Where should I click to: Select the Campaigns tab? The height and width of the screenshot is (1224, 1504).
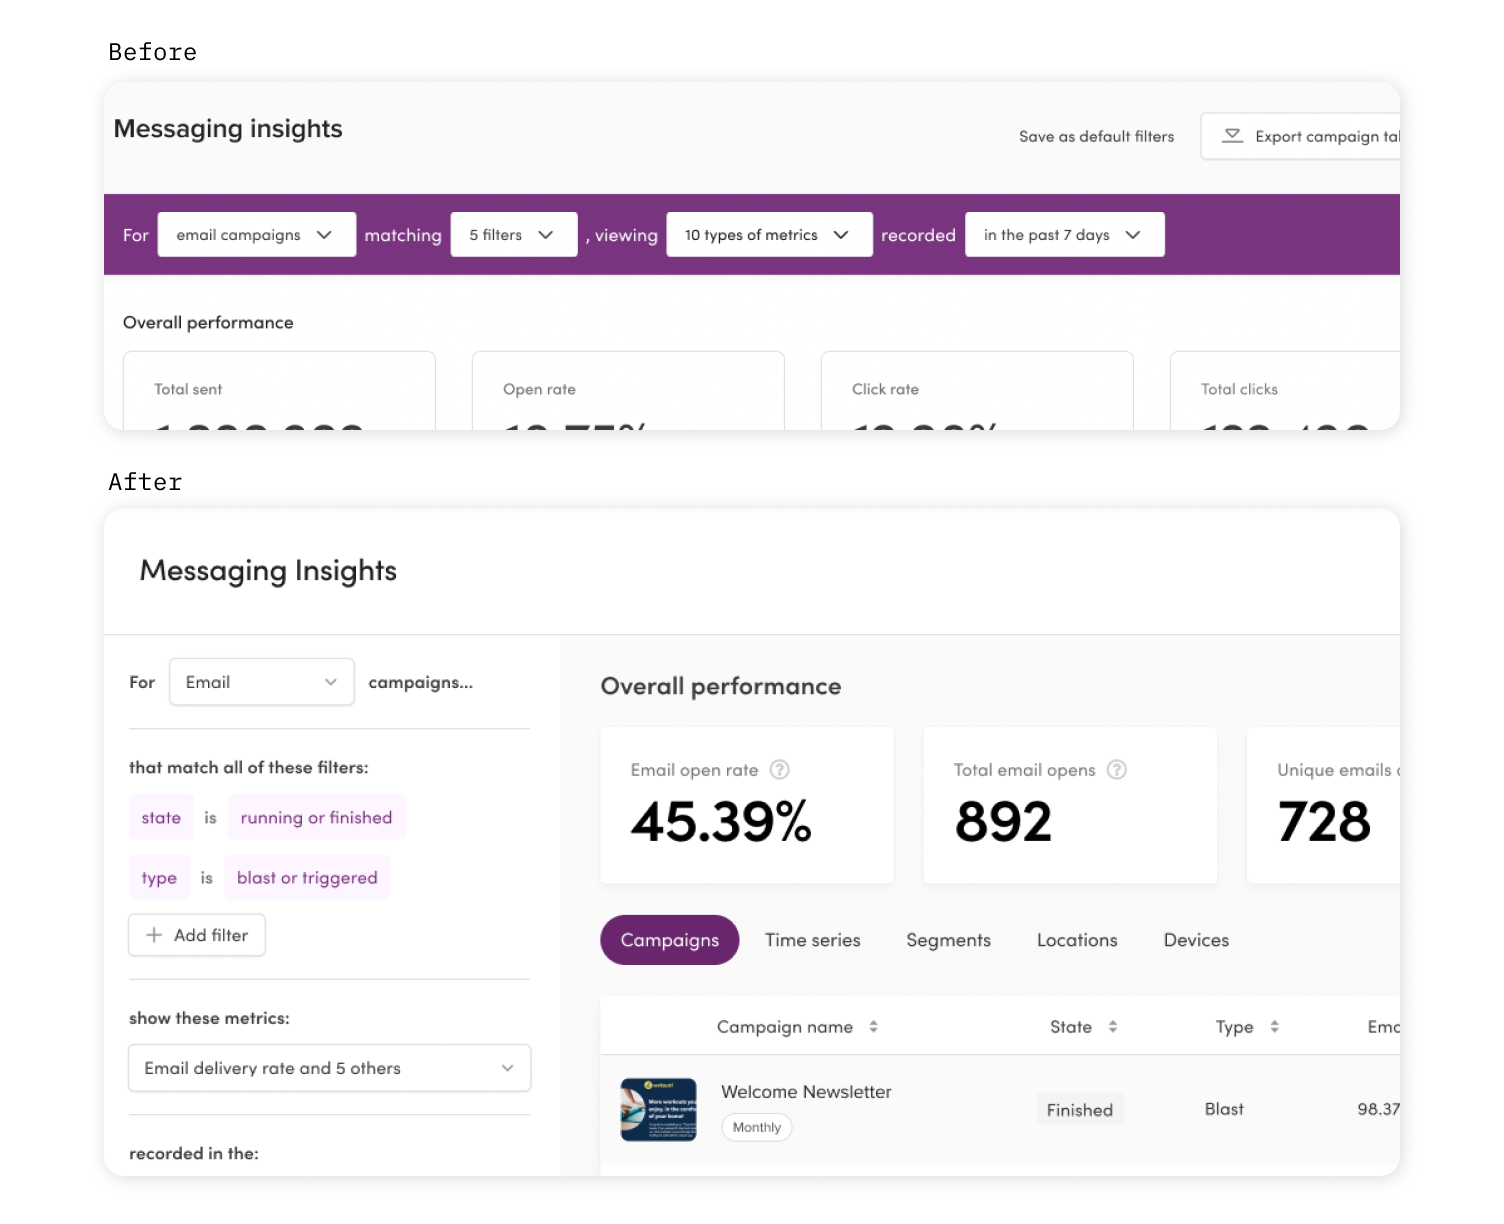[x=670, y=940]
